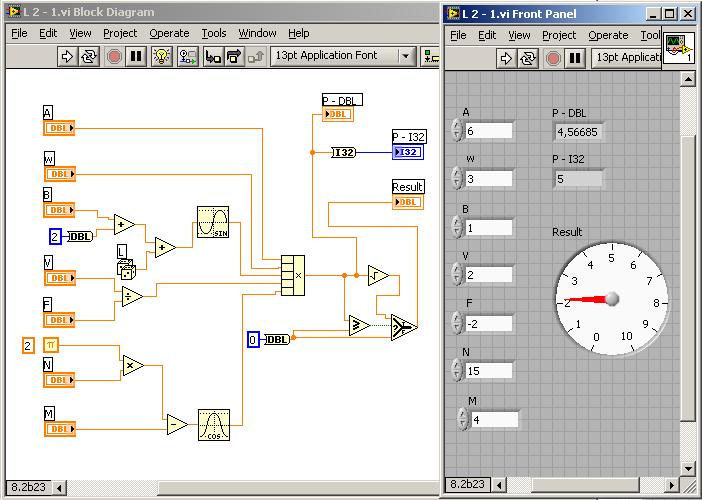Open File menu in Block Diagram window
The width and height of the screenshot is (702, 500).
pos(19,33)
